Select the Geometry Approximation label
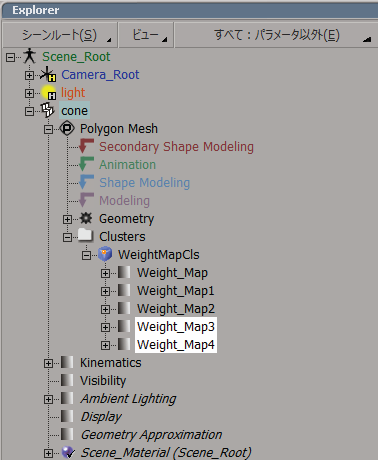 [151, 435]
